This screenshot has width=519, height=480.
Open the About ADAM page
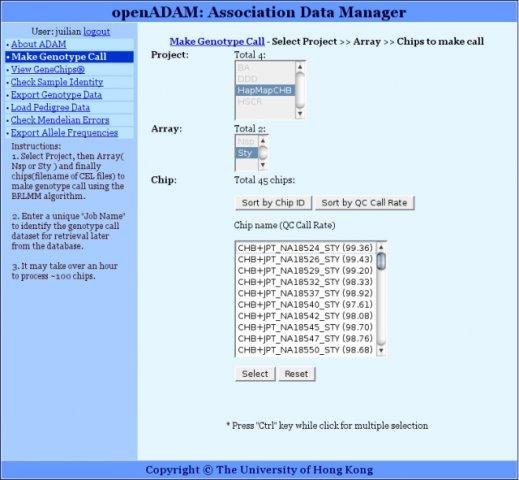tap(38, 44)
